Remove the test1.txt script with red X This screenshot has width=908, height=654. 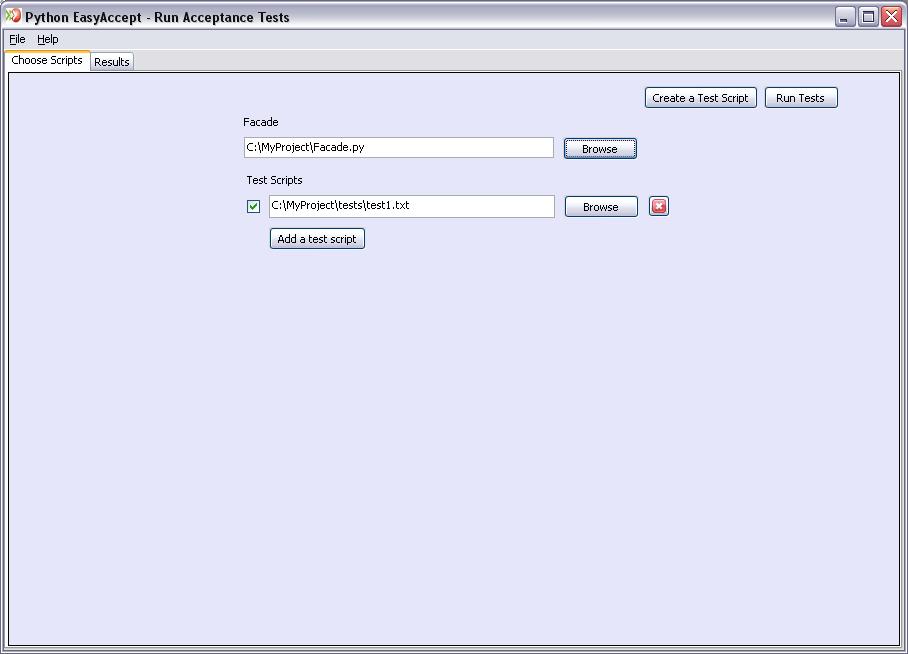pos(658,206)
